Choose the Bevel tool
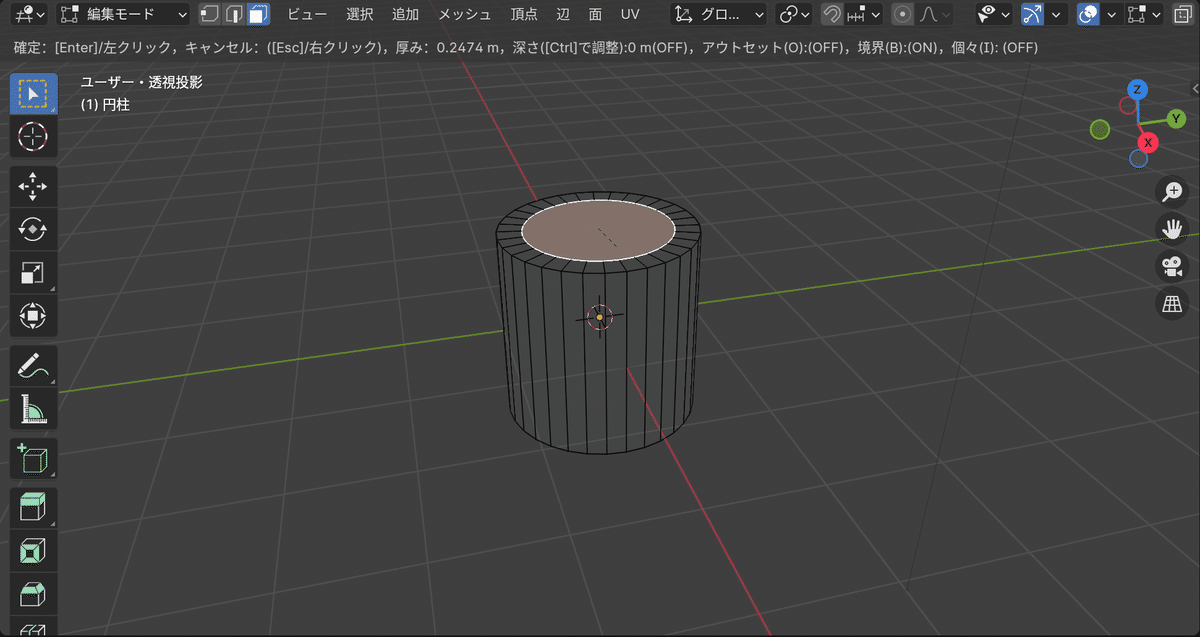Viewport: 1200px width, 637px height. coord(34,594)
